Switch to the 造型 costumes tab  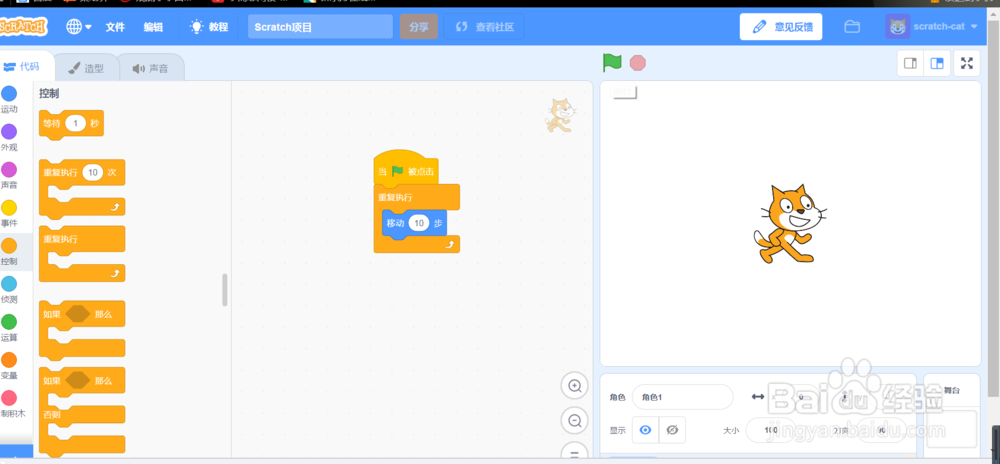86,68
